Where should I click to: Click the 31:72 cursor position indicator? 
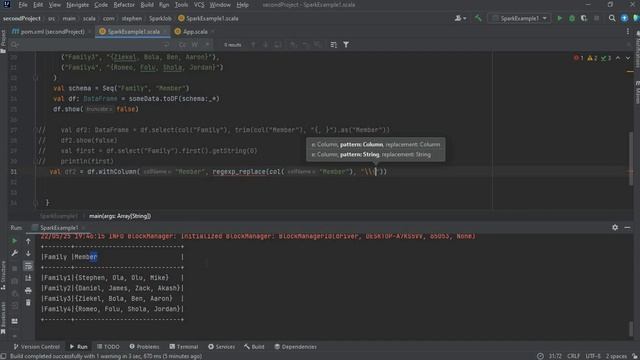click(x=555, y=356)
